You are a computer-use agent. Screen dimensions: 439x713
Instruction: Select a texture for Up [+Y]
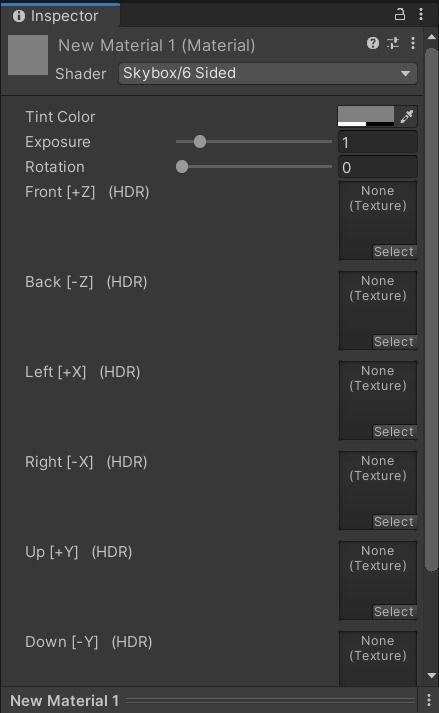pyautogui.click(x=394, y=612)
